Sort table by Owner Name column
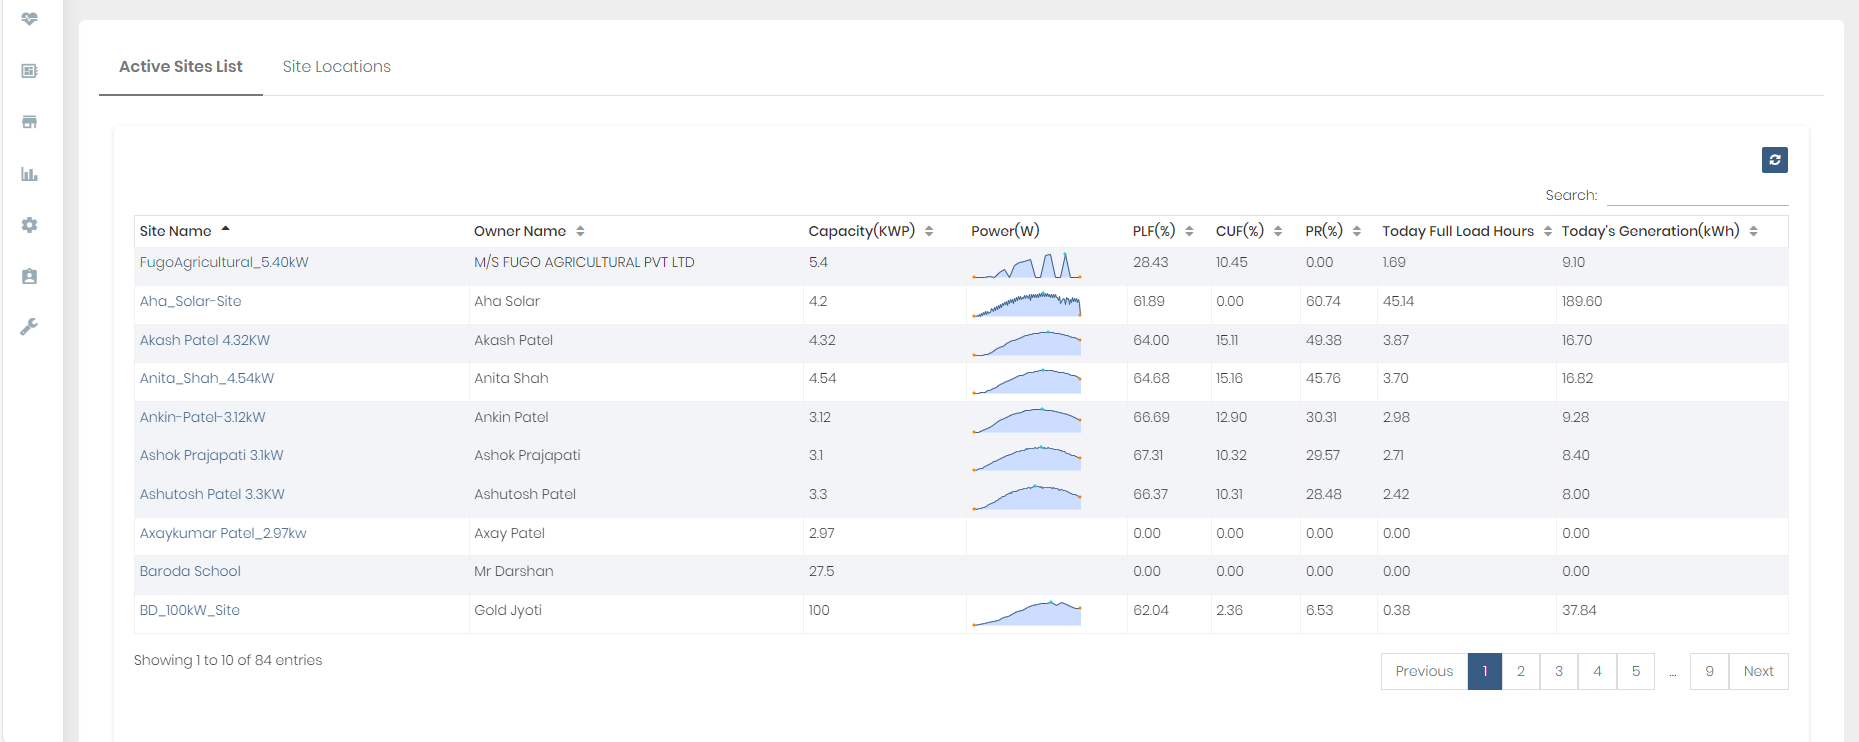The image size is (1859, 742). point(520,231)
